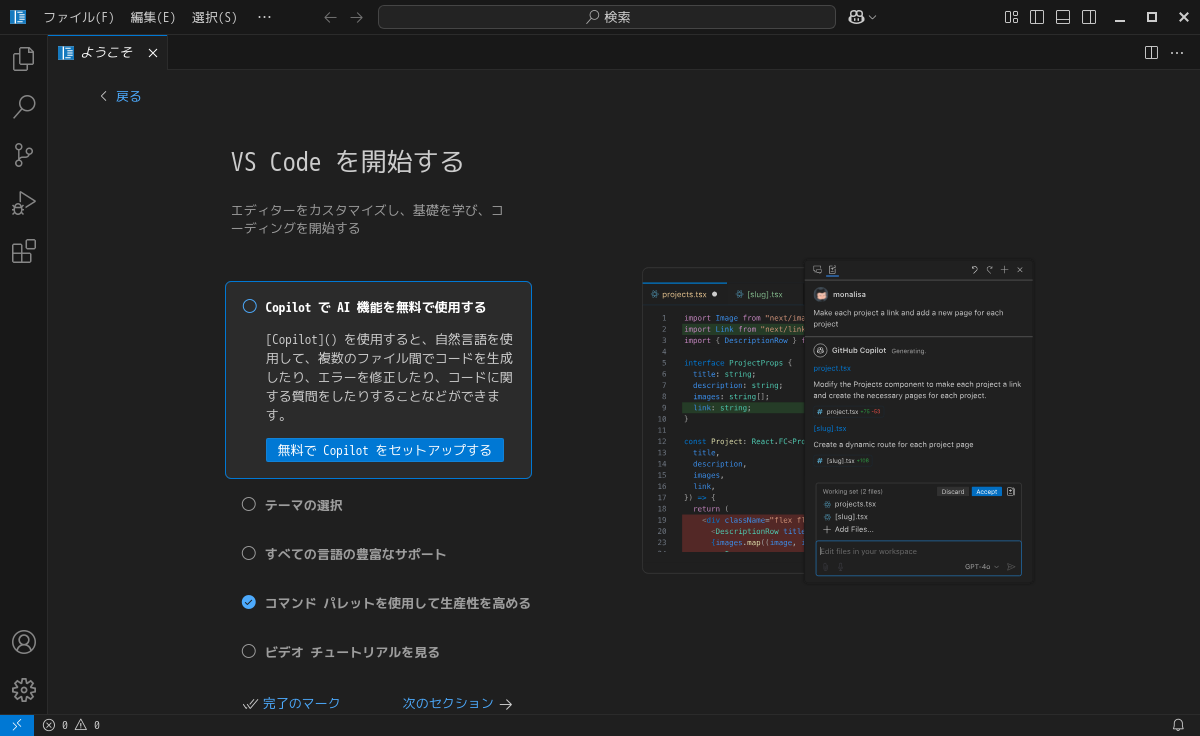1200x736 pixels.
Task: Open the Explorer view in activity bar
Action: [24, 59]
